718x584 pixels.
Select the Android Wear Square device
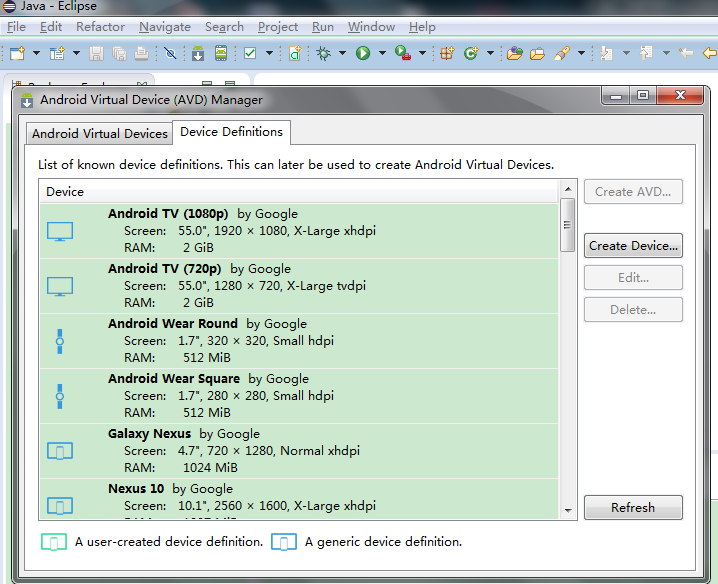tap(299, 396)
